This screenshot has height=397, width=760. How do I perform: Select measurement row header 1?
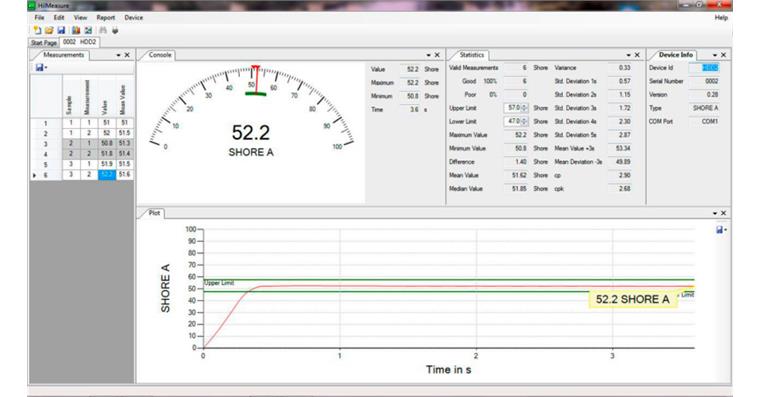[46, 124]
